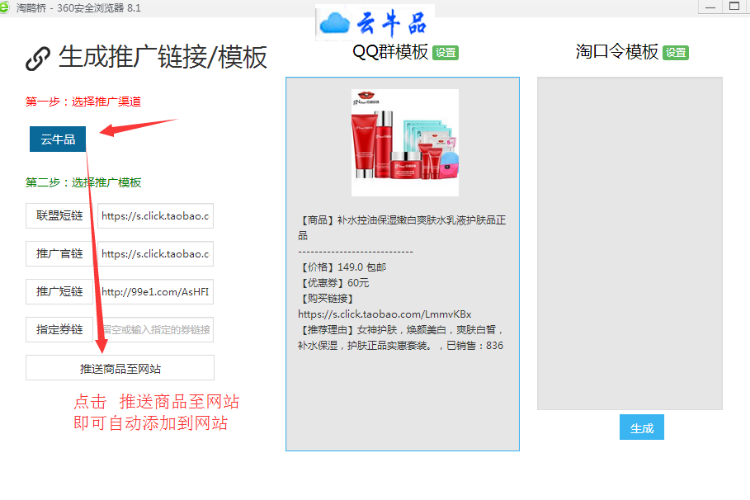750x500 pixels.
Task: Click the s.click.taobao.com/LmmvKBx purchase link
Action: pyautogui.click(x=385, y=314)
